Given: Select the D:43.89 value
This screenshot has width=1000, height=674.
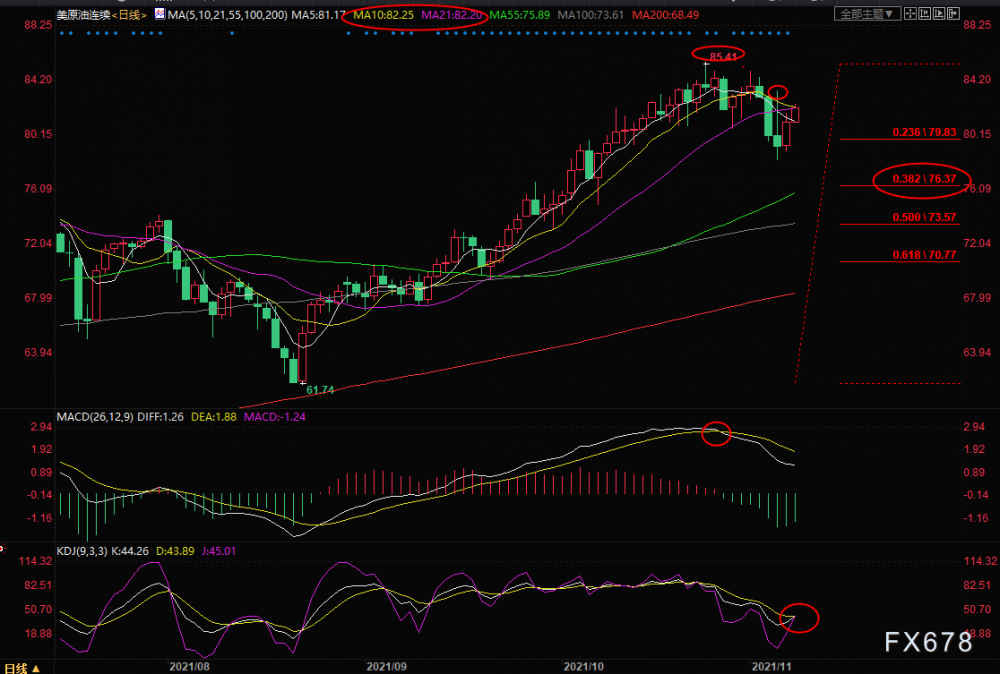Looking at the screenshot, I should click(x=175, y=551).
